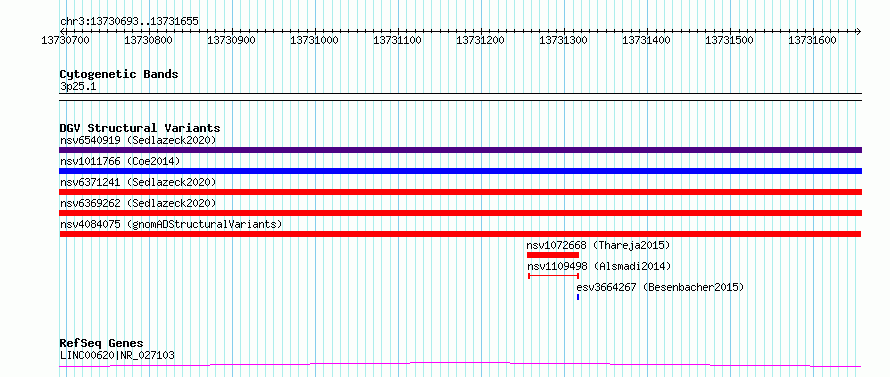Click the chr3:13730693..13731655 region label
This screenshot has height=377, width=890.
tap(129, 22)
